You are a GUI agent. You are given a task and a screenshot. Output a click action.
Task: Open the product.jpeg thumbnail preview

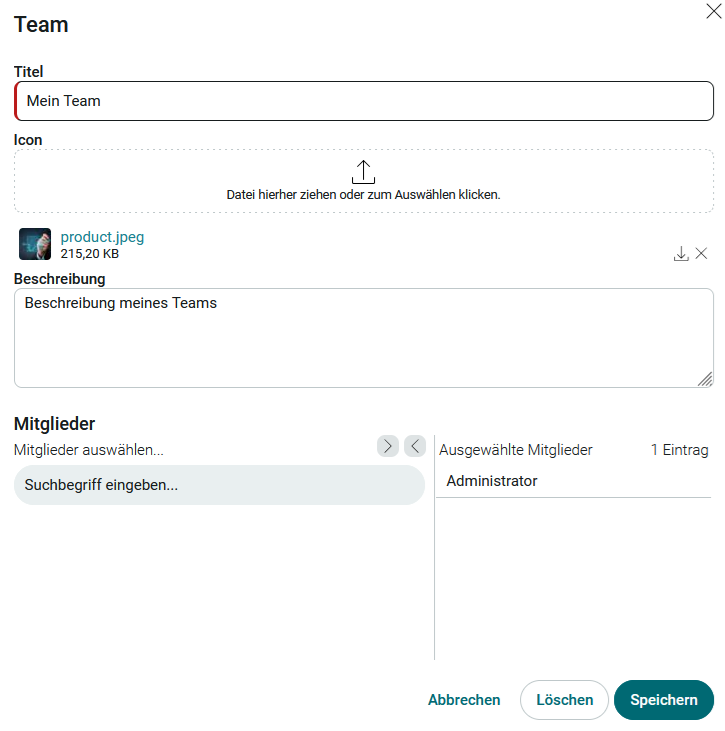pos(35,244)
